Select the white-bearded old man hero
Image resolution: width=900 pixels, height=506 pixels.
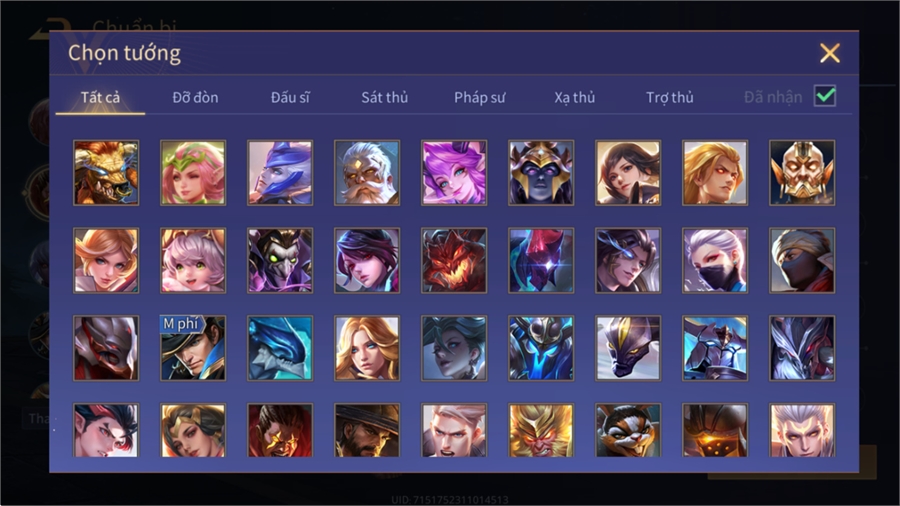coord(367,173)
